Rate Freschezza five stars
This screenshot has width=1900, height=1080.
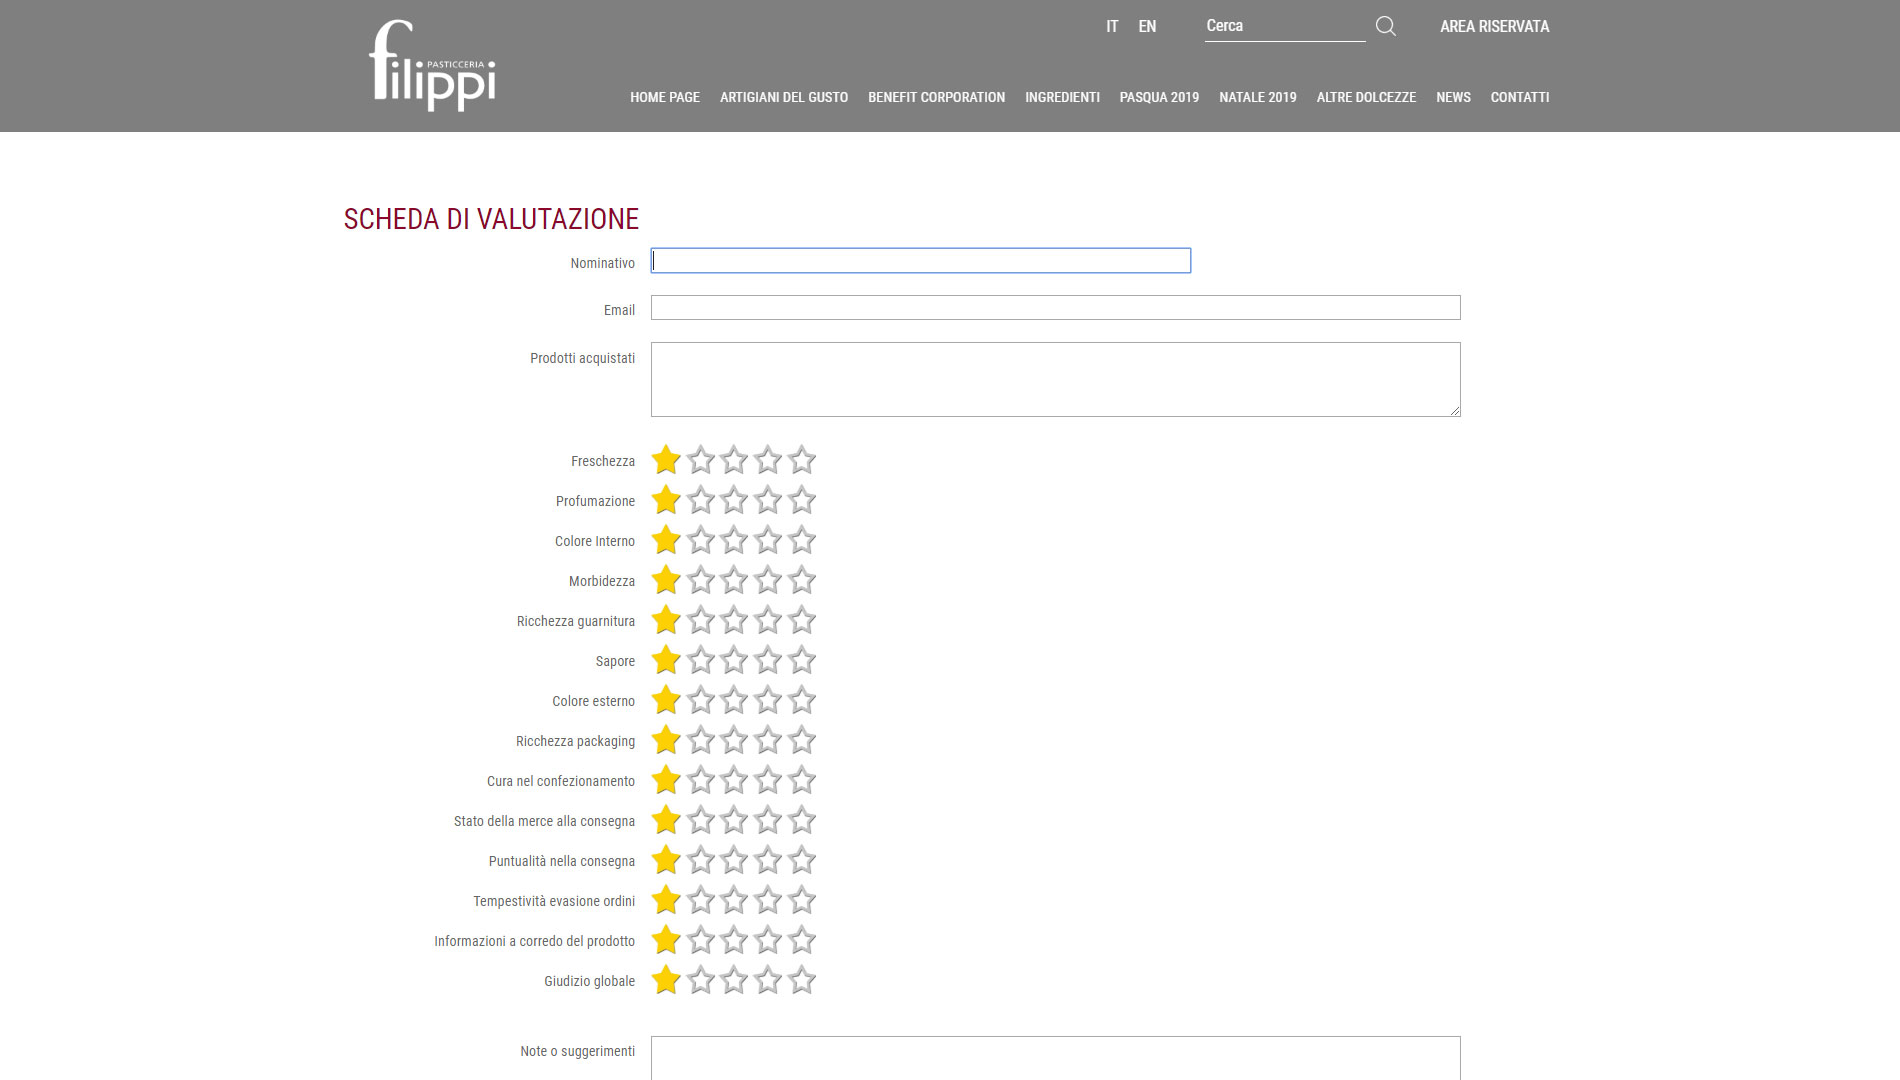point(802,460)
